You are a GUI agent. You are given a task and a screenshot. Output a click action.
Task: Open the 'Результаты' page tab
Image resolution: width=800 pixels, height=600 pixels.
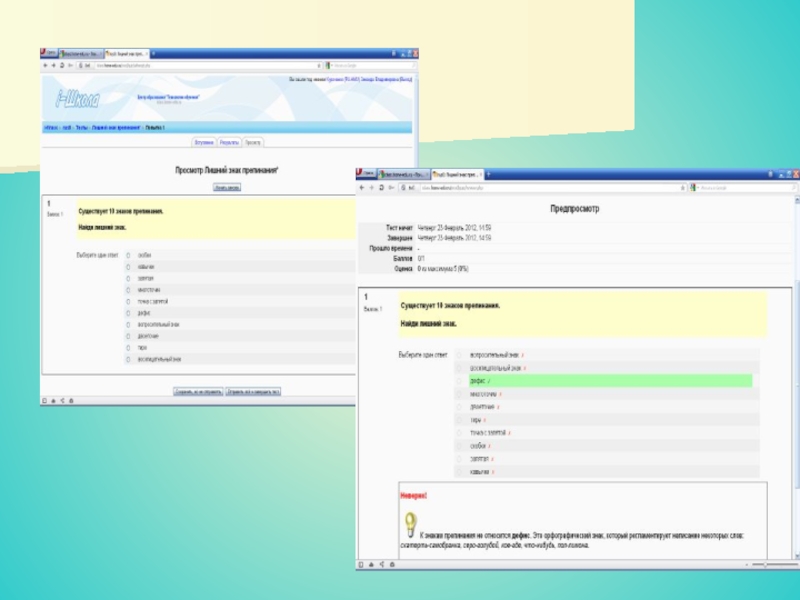pyautogui.click(x=229, y=142)
